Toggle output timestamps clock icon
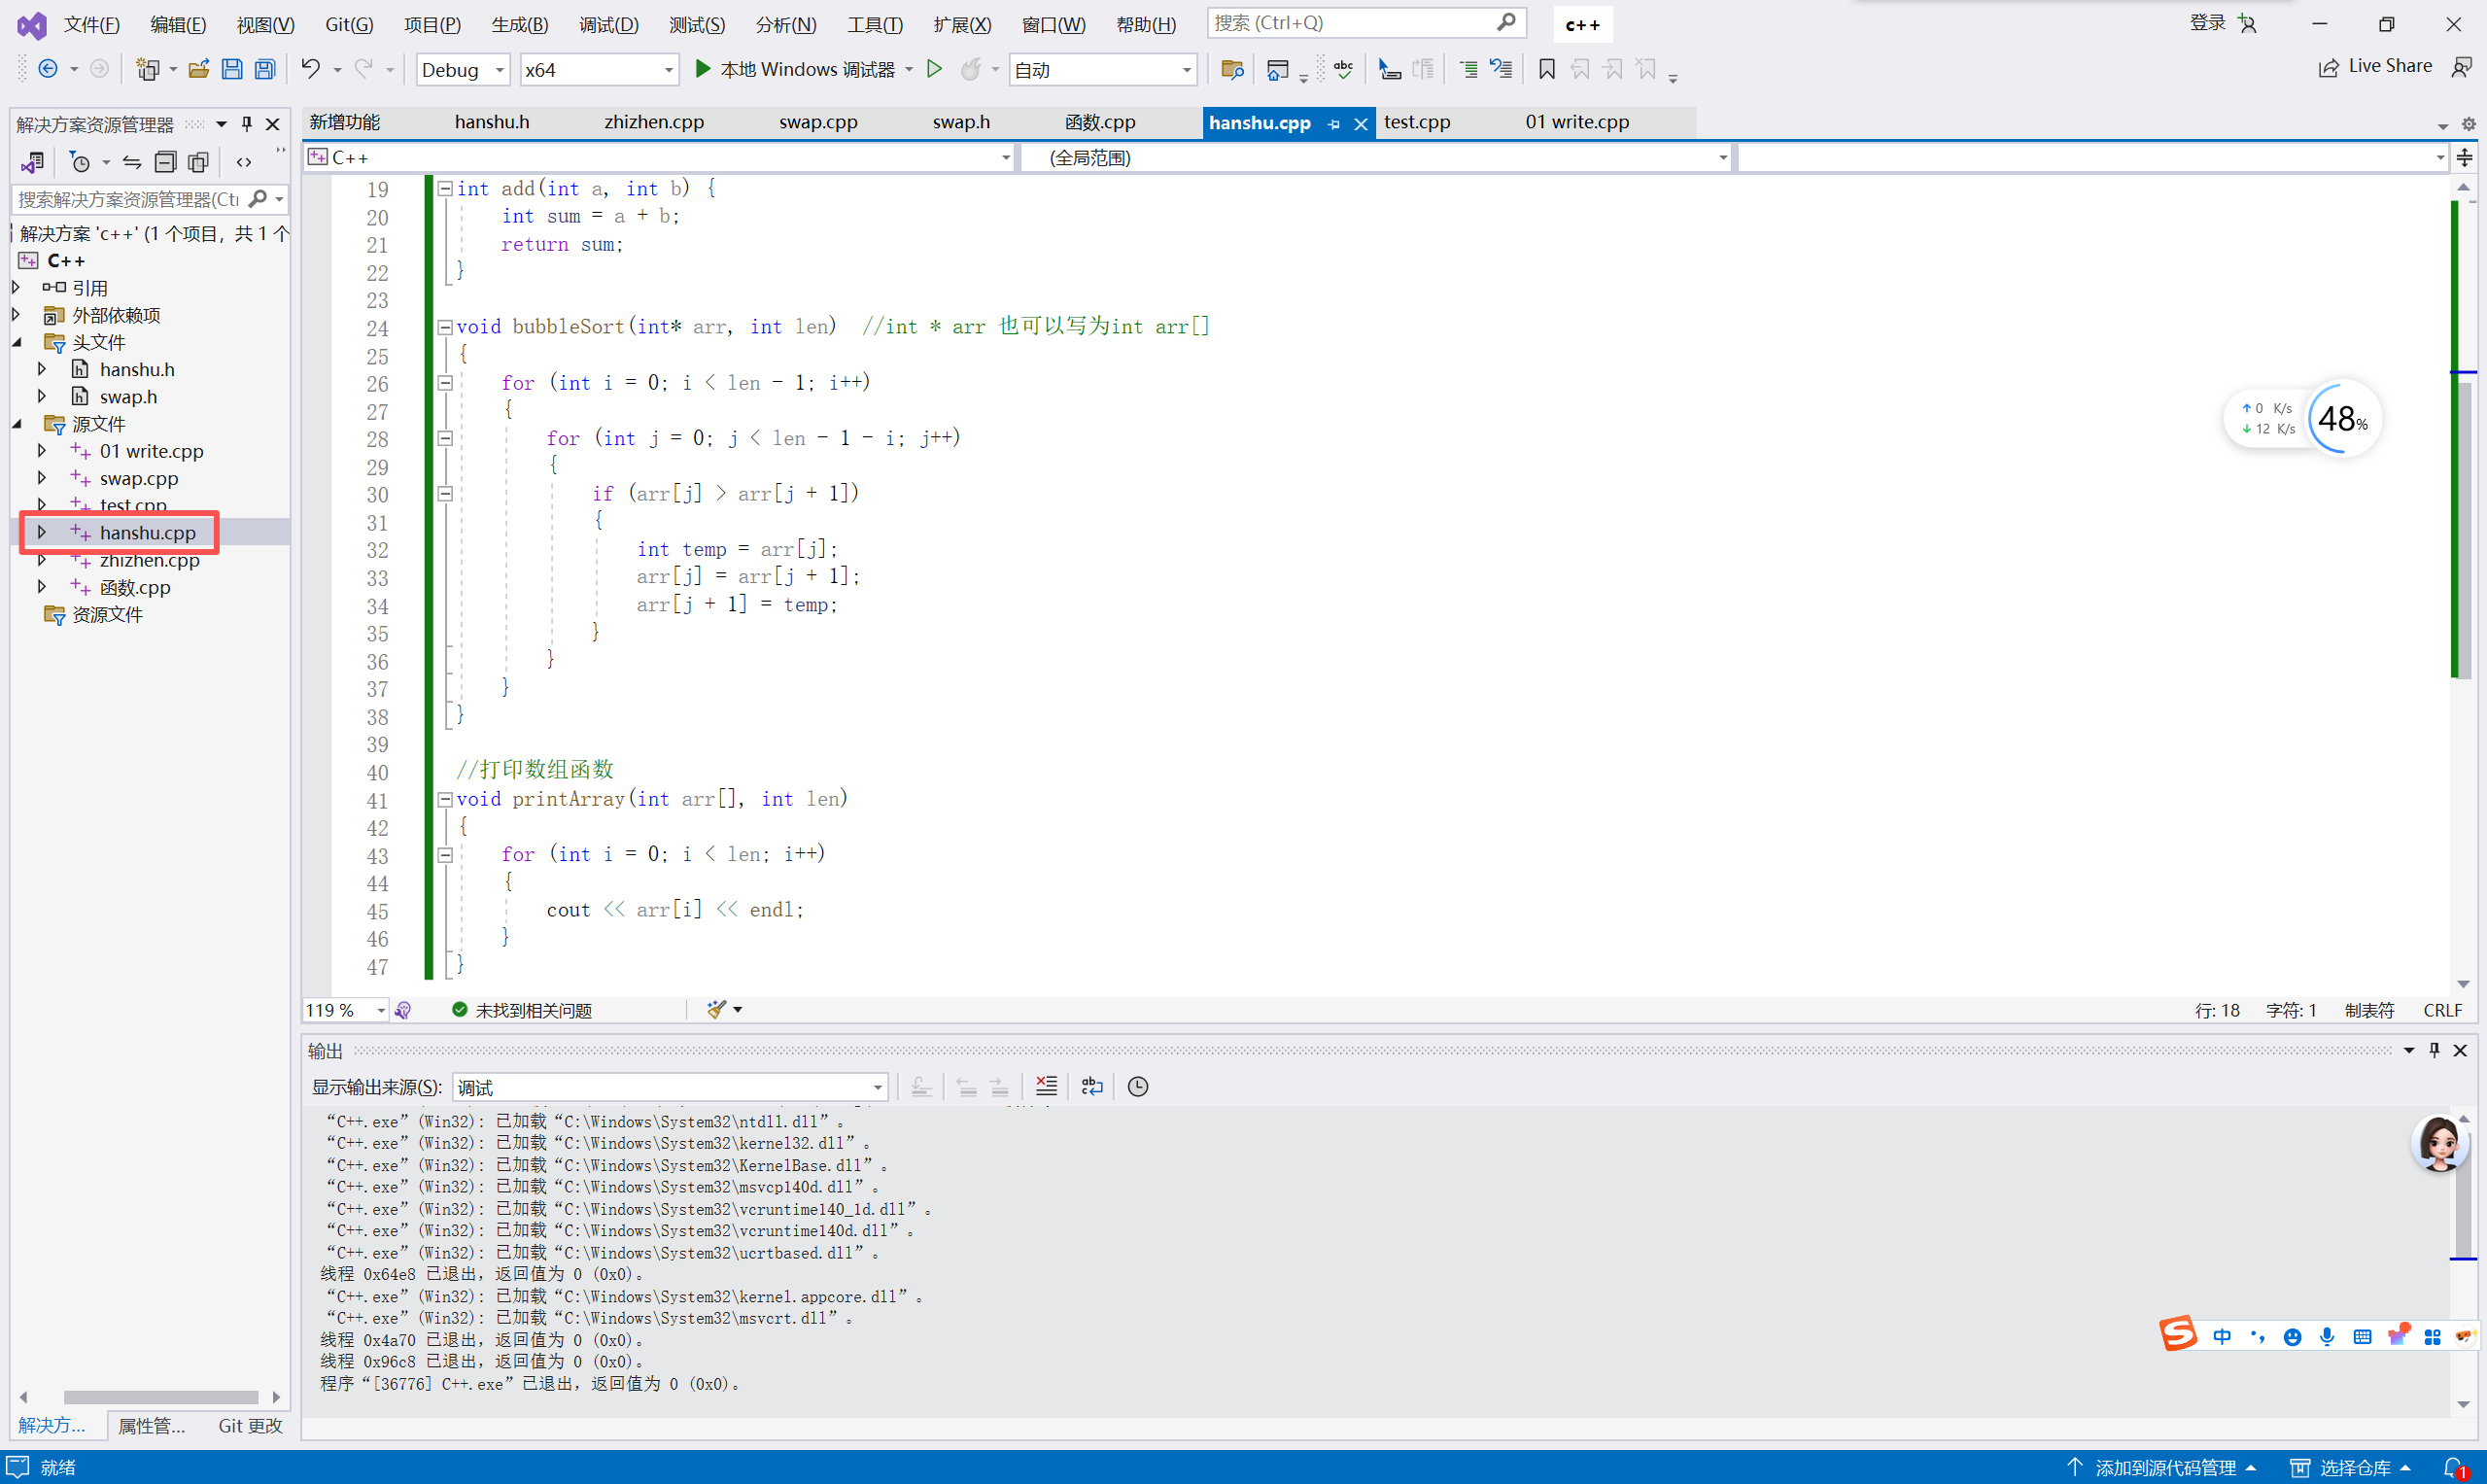The height and width of the screenshot is (1484, 2487). (x=1138, y=1086)
